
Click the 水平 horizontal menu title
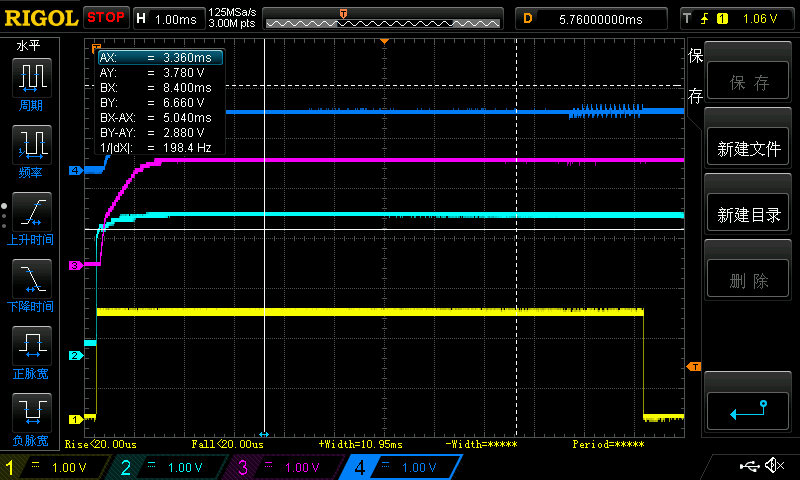click(28, 46)
